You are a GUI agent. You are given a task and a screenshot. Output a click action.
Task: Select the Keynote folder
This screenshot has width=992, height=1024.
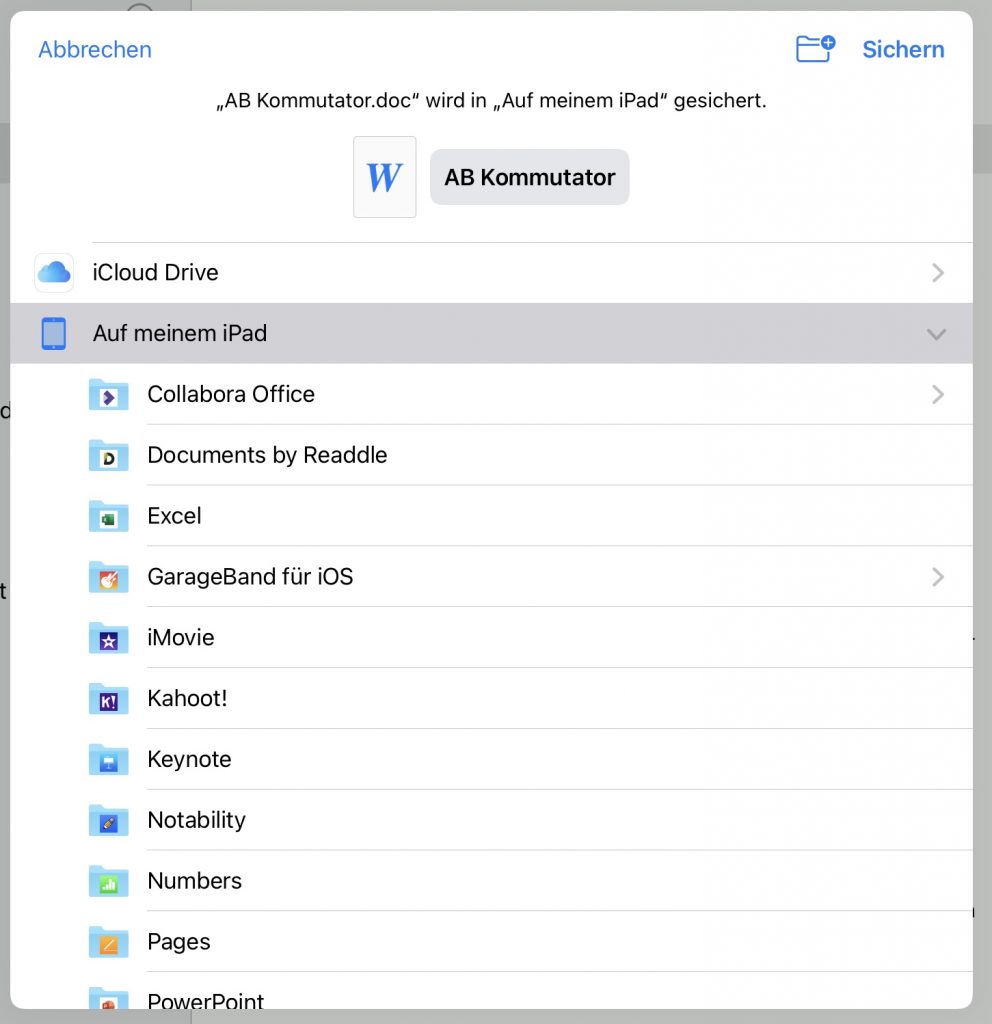[x=189, y=759]
